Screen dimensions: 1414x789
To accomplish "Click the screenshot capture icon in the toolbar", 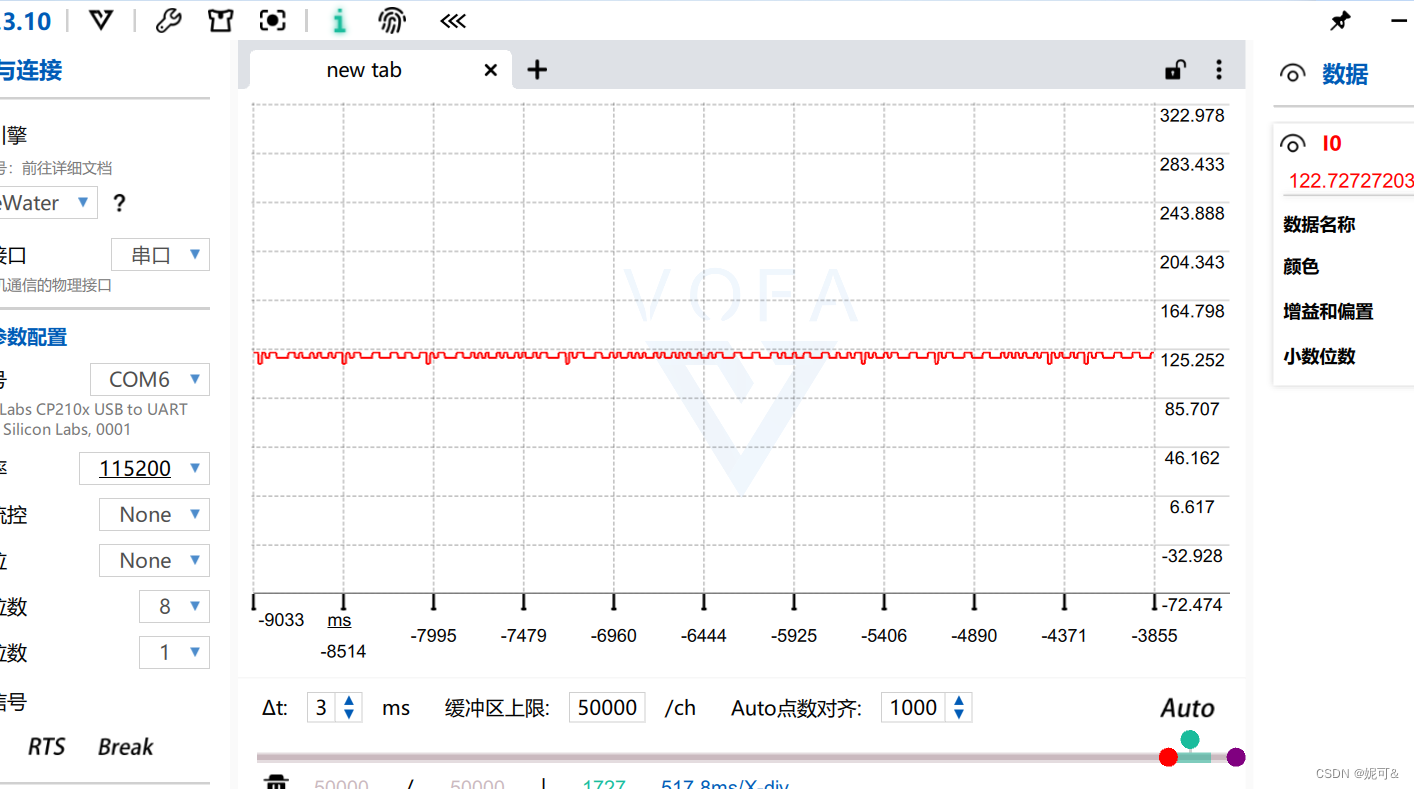I will pyautogui.click(x=272, y=20).
